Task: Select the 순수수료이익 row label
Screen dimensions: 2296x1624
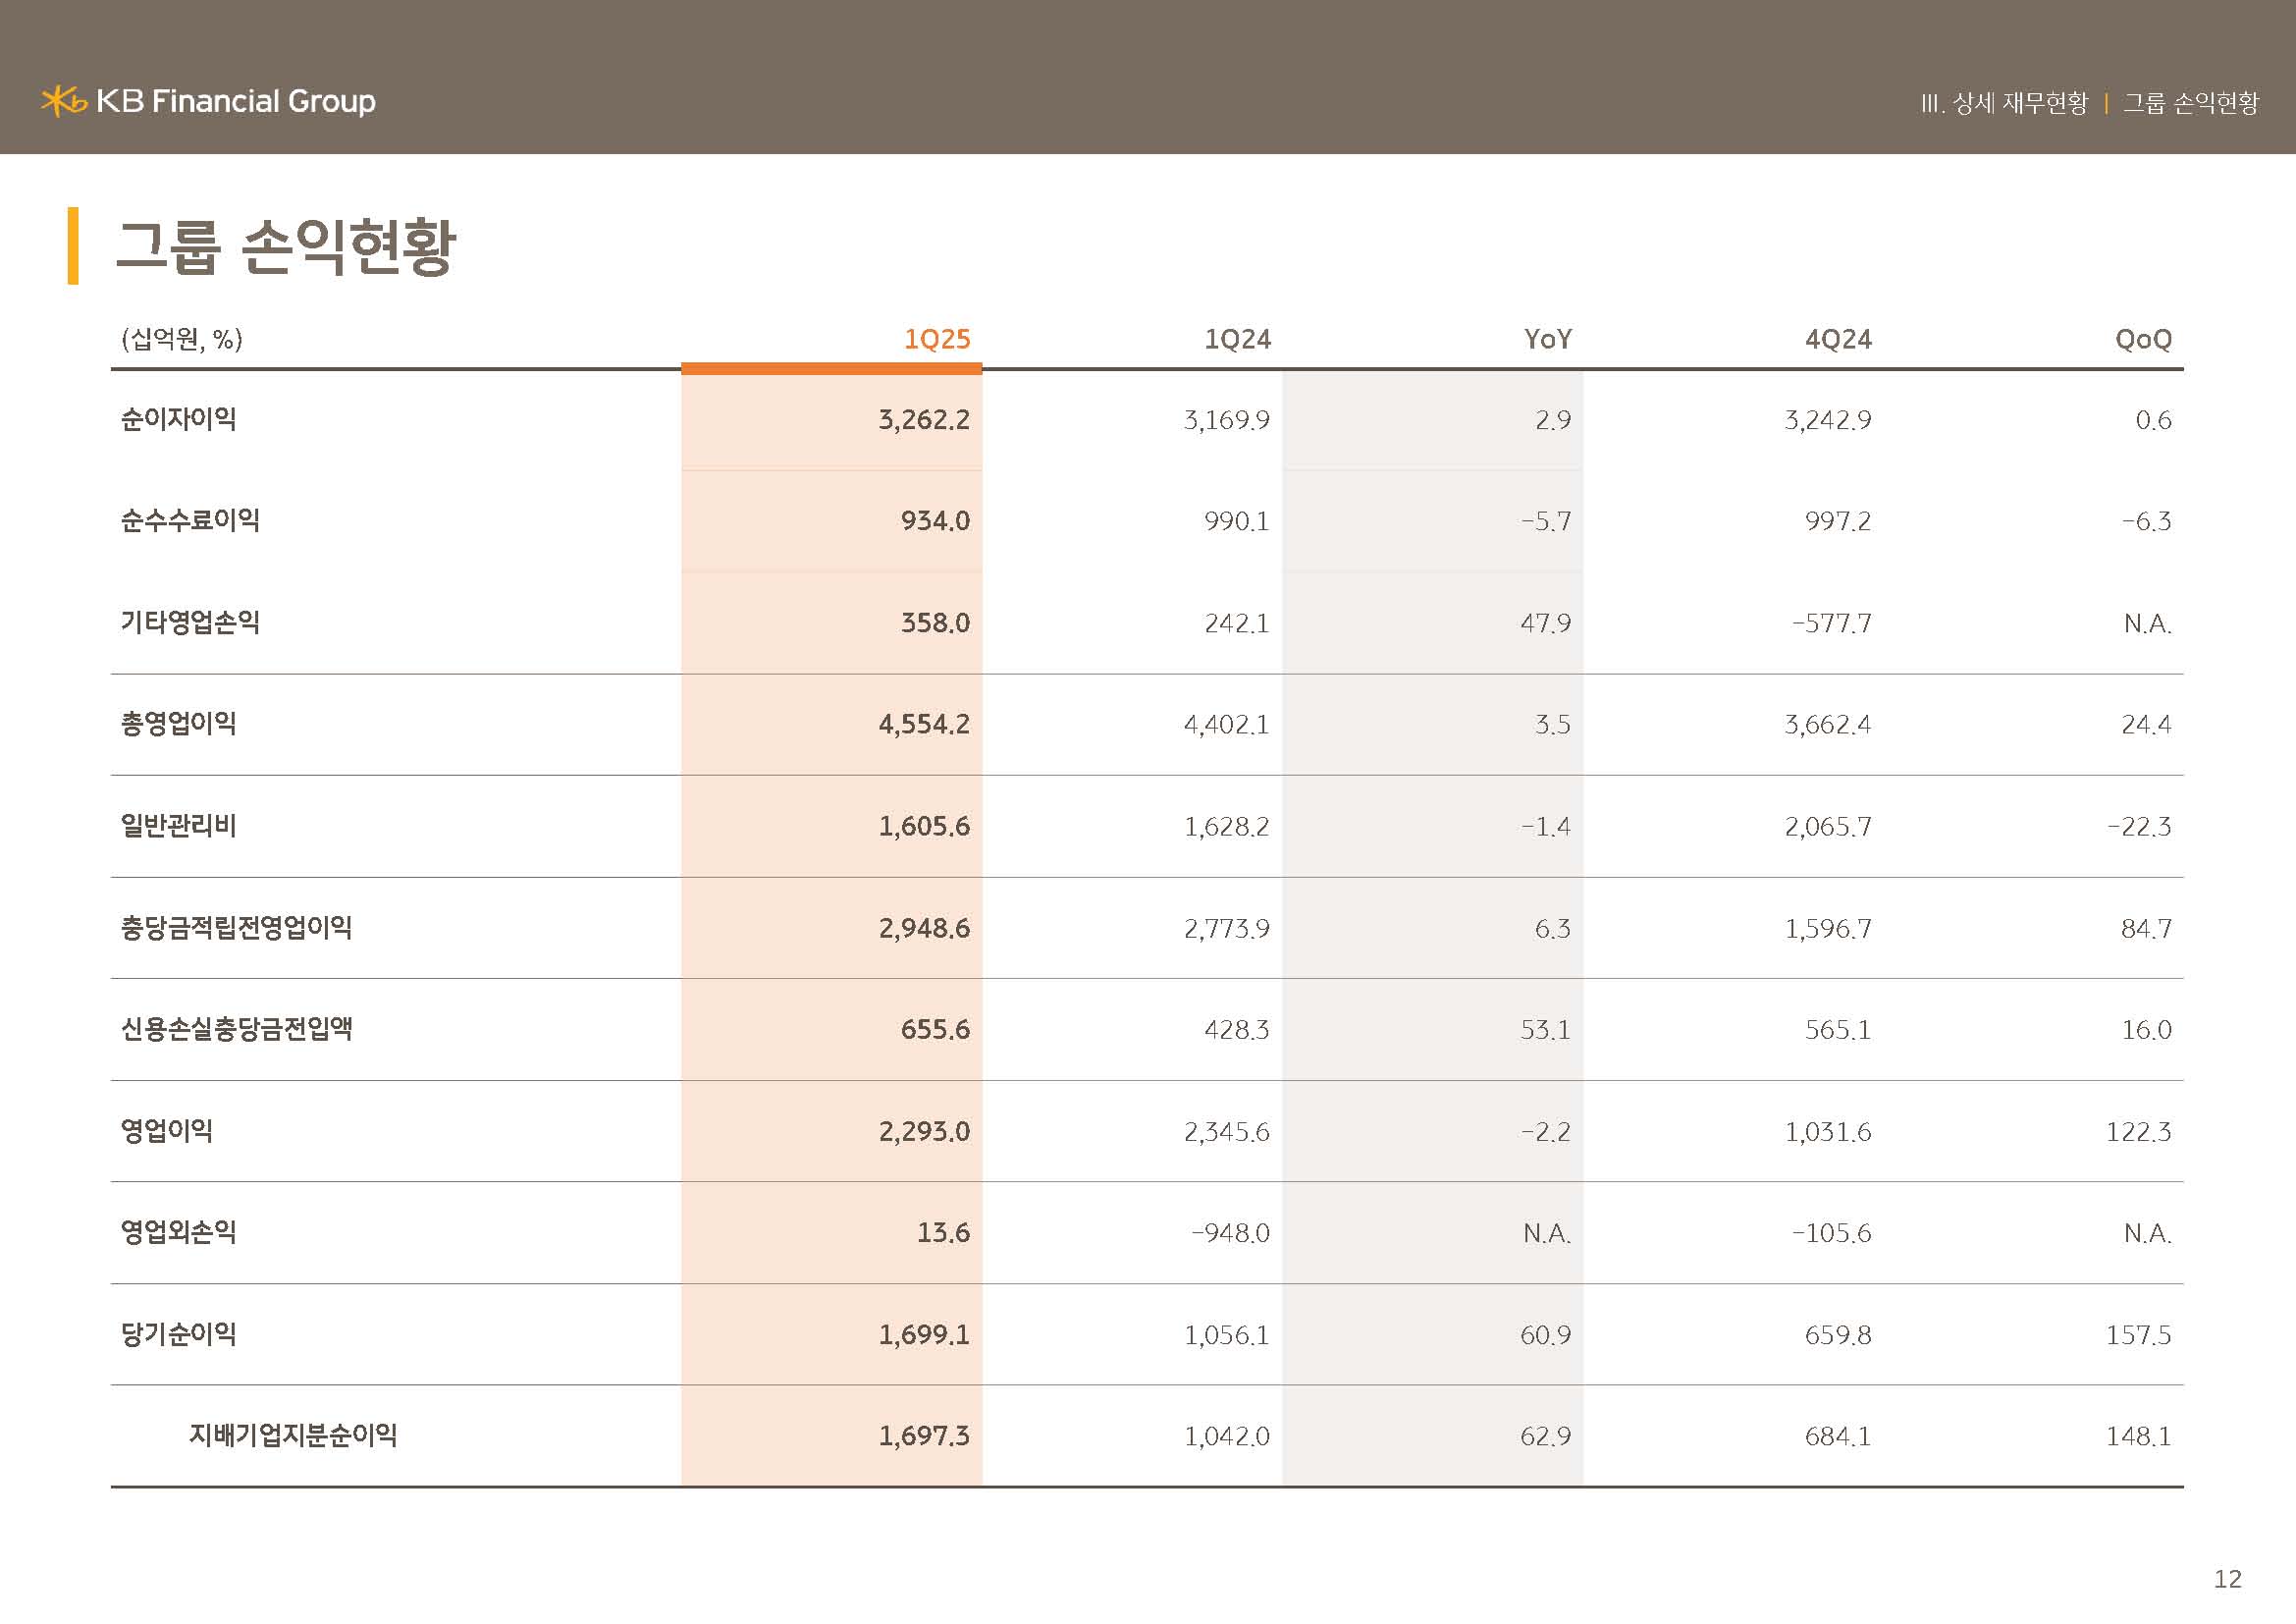Action: (190, 520)
